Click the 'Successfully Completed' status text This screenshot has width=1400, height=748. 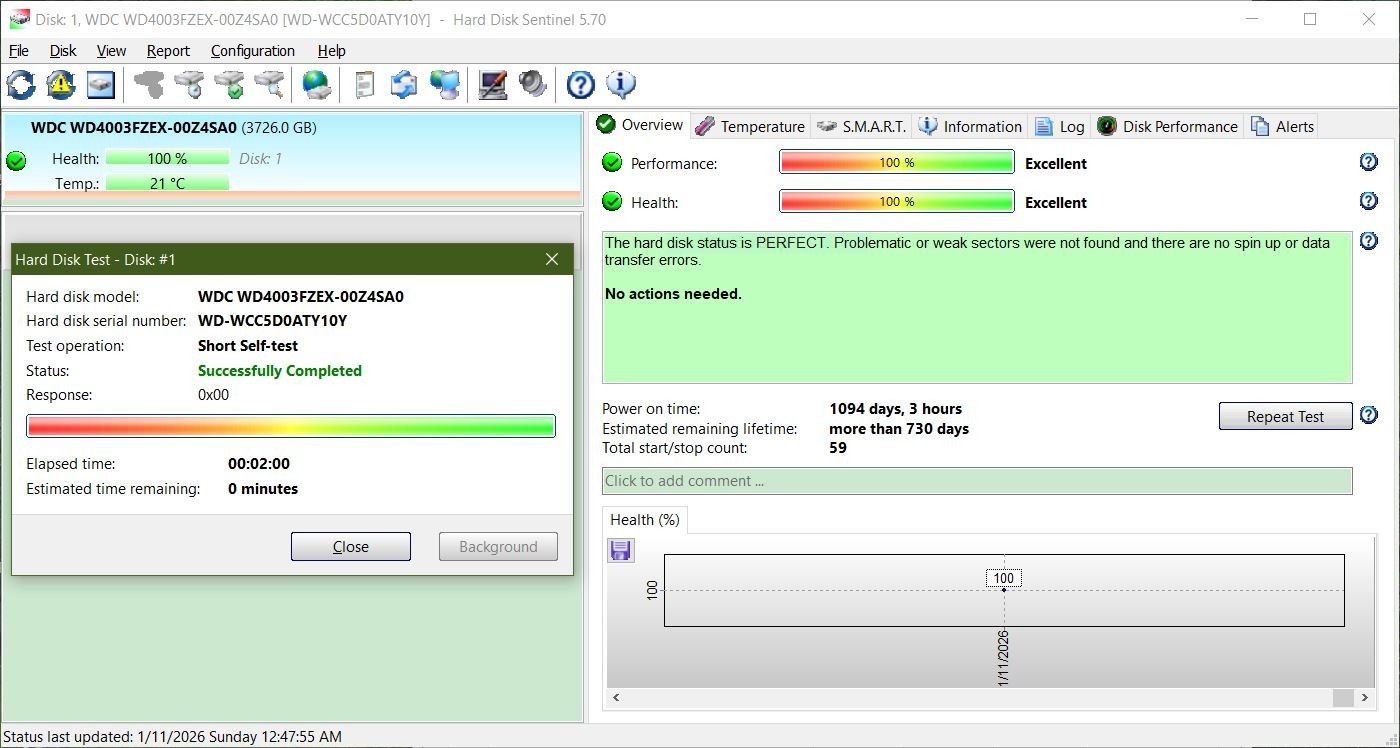(280, 371)
